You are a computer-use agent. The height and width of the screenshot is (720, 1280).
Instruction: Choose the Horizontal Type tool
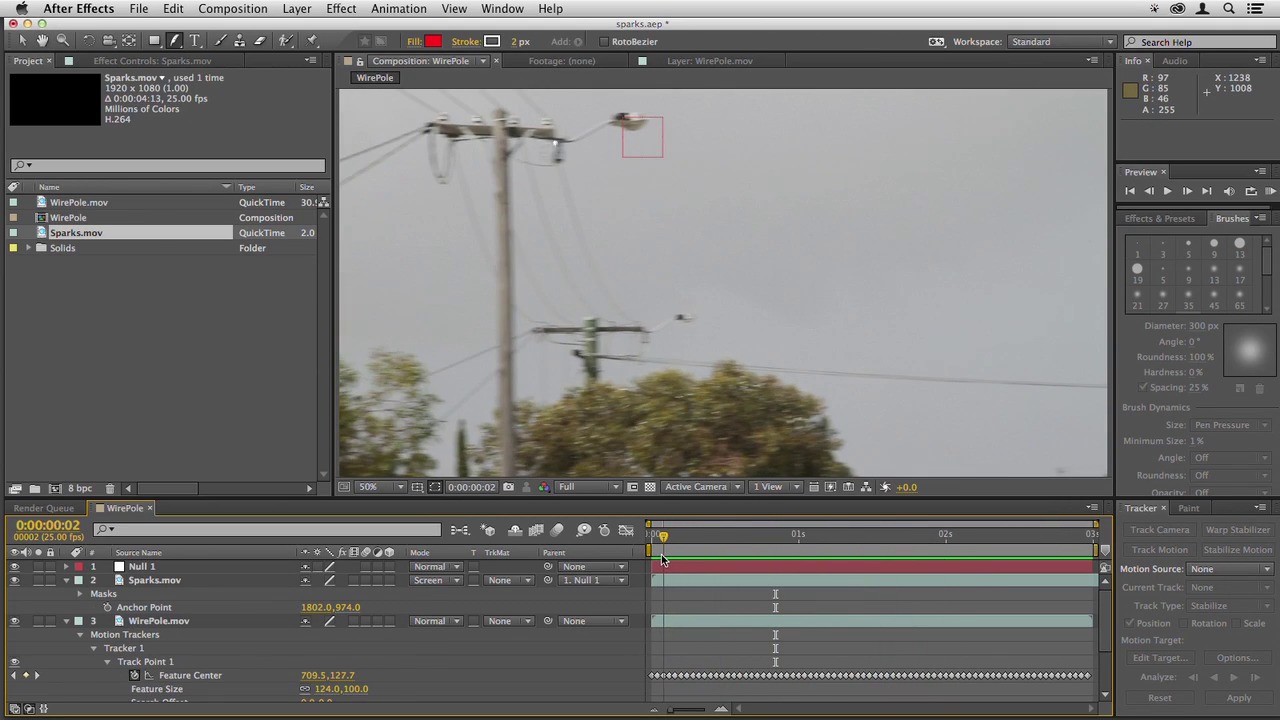(195, 41)
